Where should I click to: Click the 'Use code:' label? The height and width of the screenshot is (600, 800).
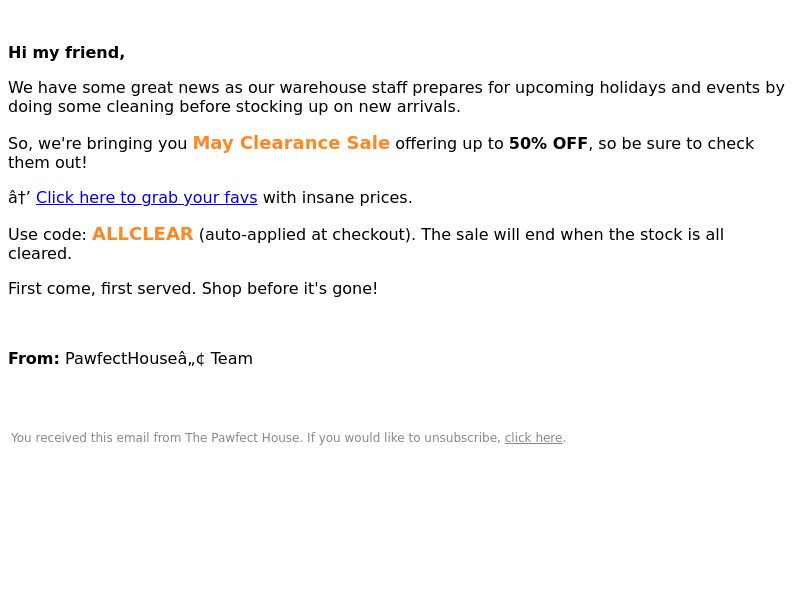pos(47,235)
